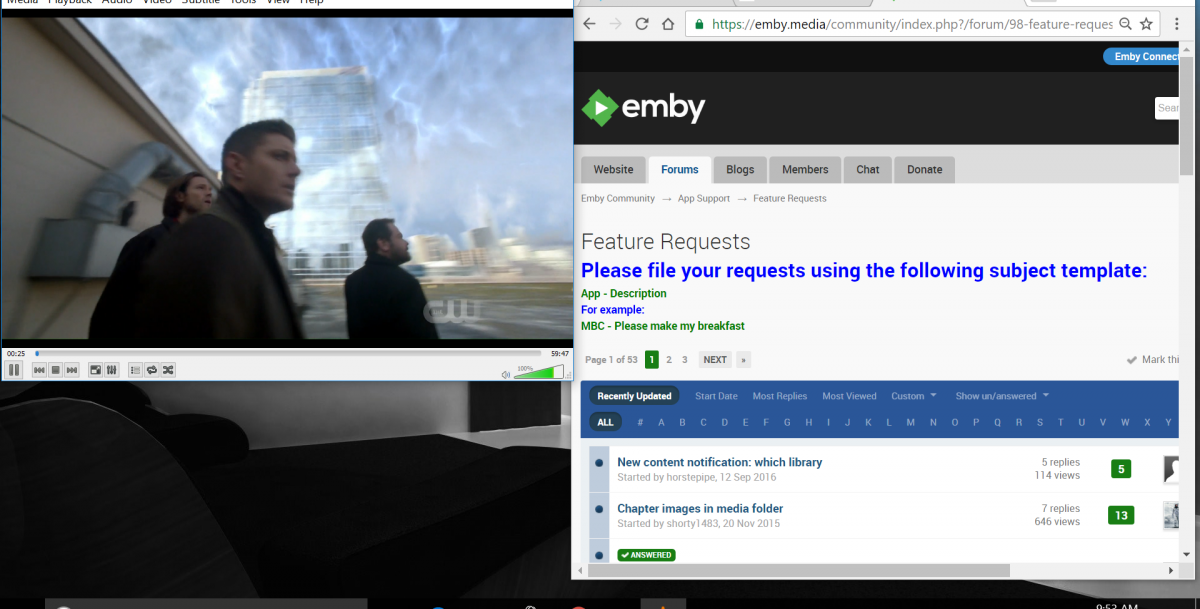The width and height of the screenshot is (1200, 609).
Task: Go forward in the browser
Action: [x=615, y=23]
